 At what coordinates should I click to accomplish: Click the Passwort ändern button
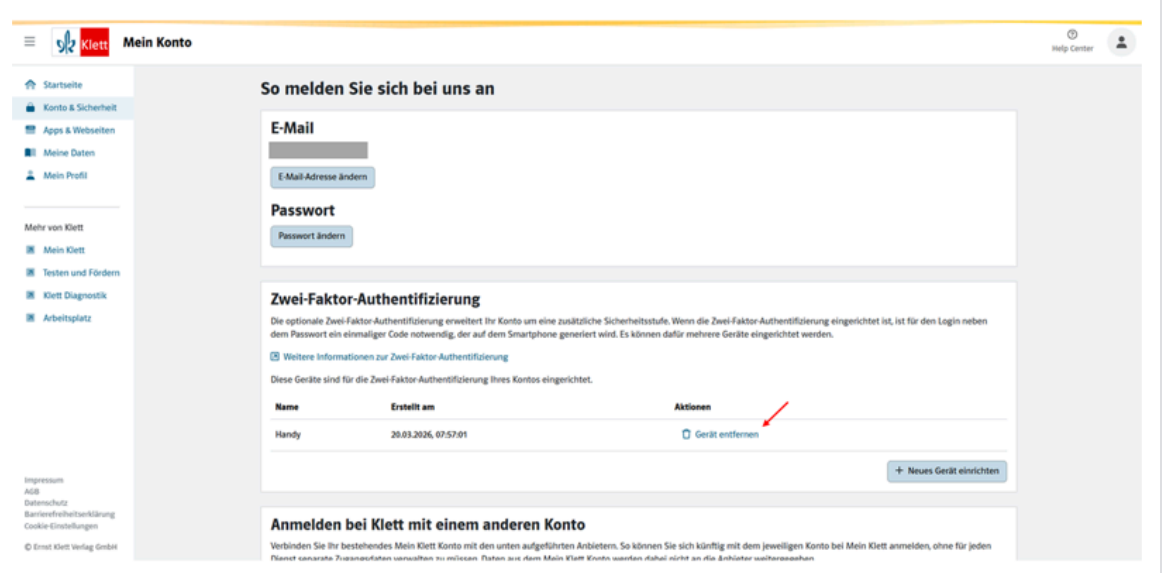(311, 236)
